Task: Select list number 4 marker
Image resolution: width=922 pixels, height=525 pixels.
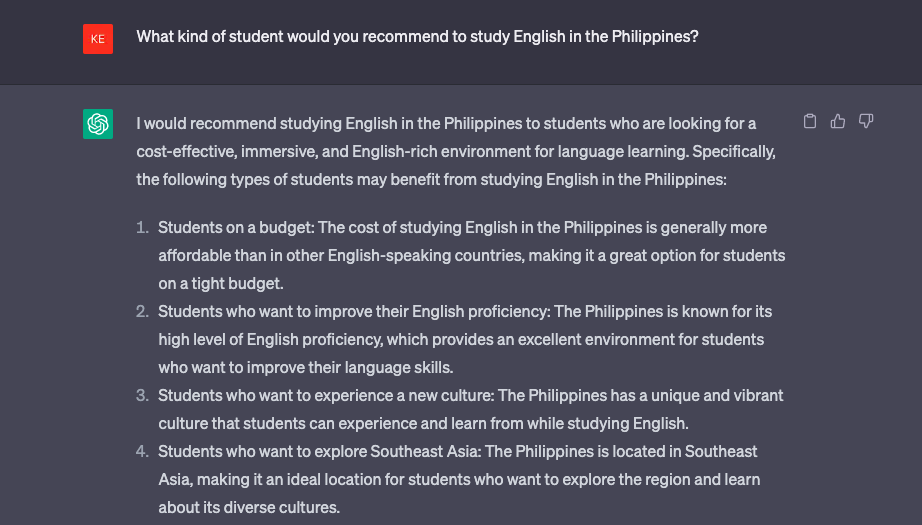Action: [x=142, y=452]
